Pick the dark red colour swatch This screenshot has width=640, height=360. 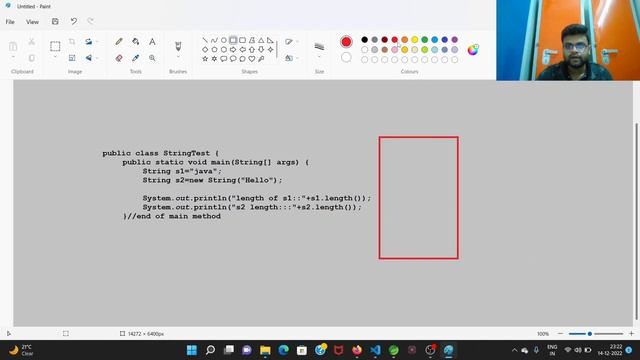tap(384, 40)
